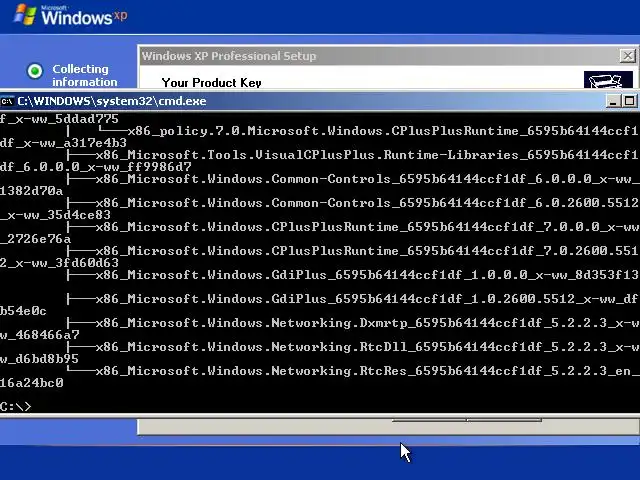This screenshot has height=480, width=640.
Task: Click the Networking.RtcRes tree entry
Action: (x=367, y=371)
